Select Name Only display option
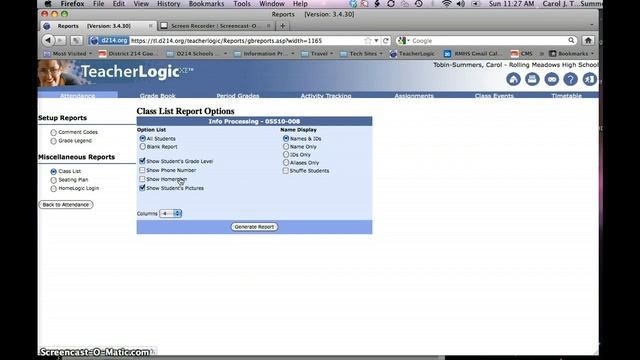This screenshot has width=640, height=360. coord(286,146)
